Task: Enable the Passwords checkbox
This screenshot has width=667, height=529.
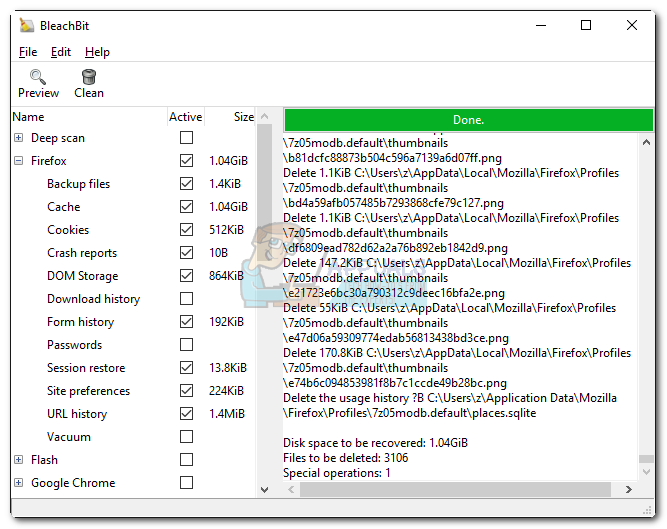Action: click(x=186, y=344)
